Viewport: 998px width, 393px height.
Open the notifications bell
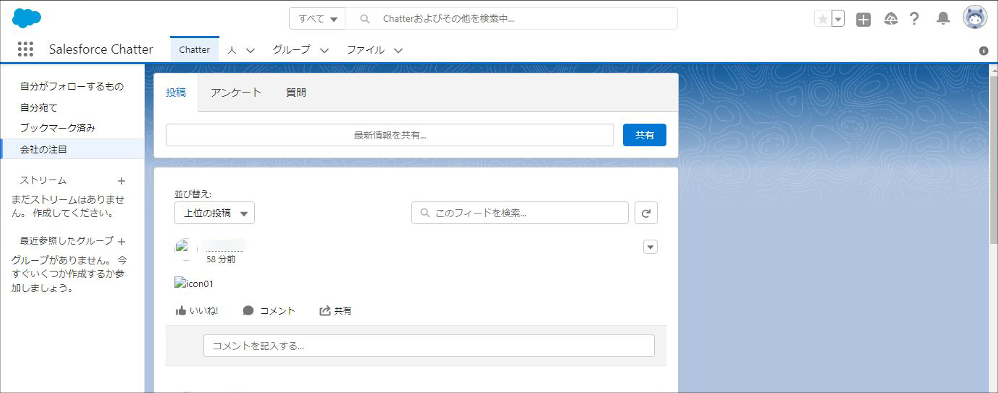coord(943,19)
